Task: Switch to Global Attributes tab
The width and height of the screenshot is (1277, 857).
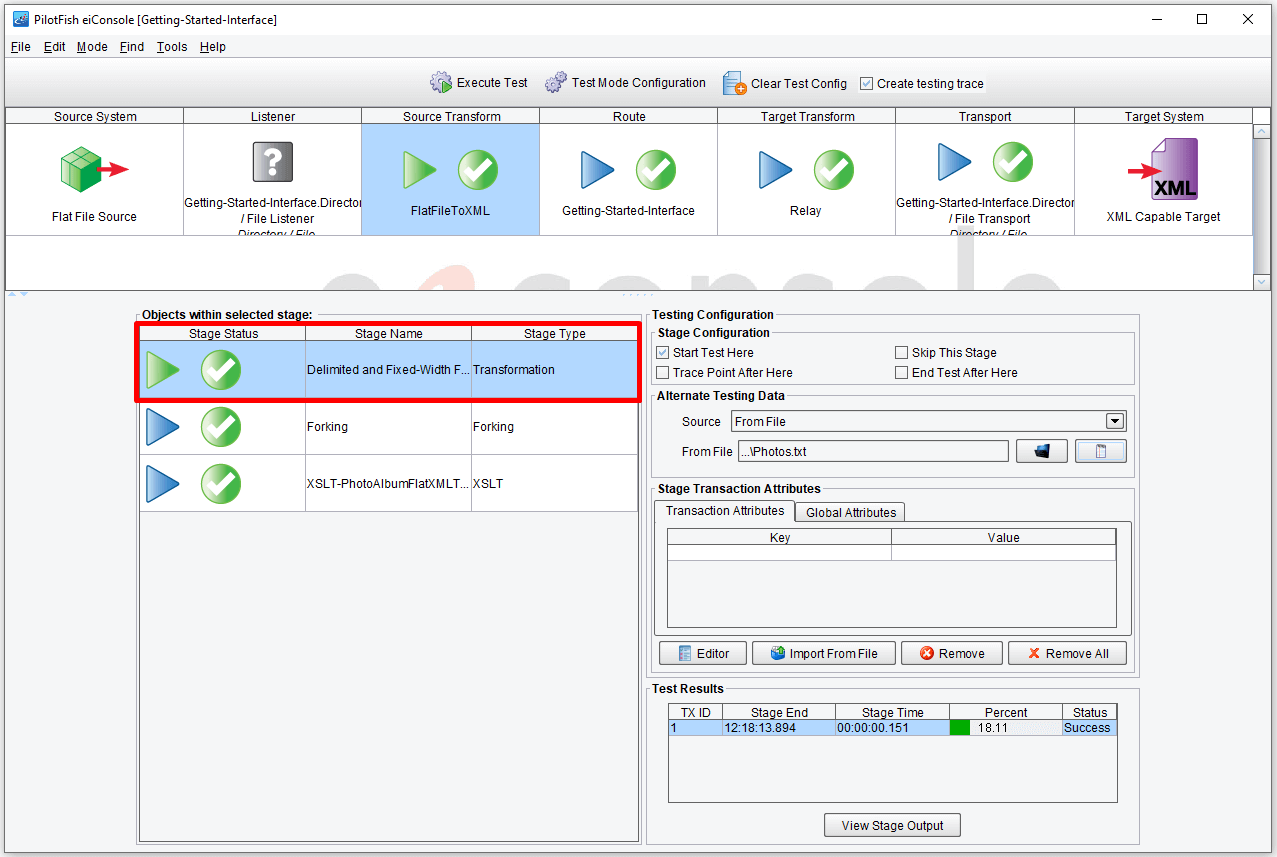Action: coord(851,512)
